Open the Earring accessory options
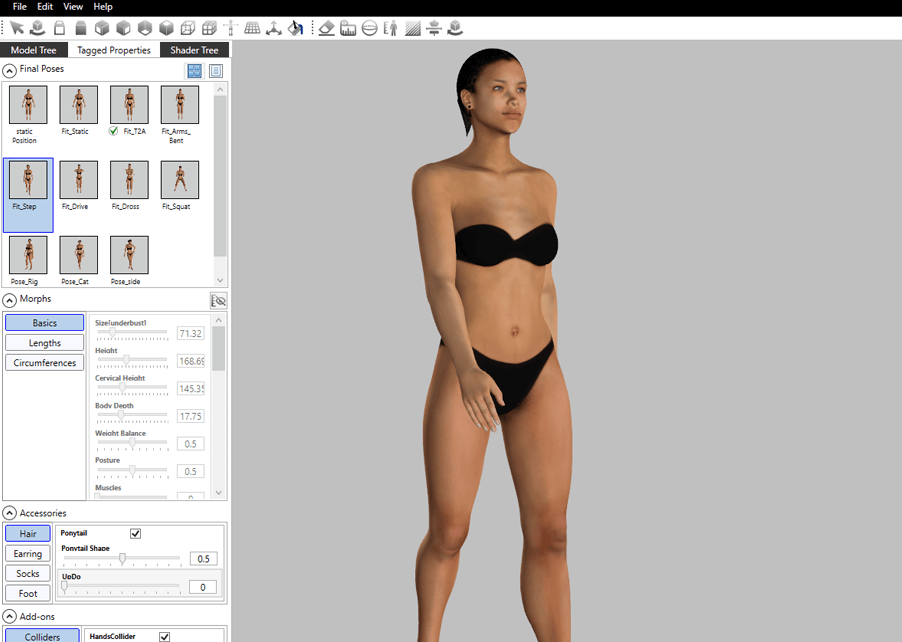Image resolution: width=902 pixels, height=642 pixels. (x=28, y=554)
